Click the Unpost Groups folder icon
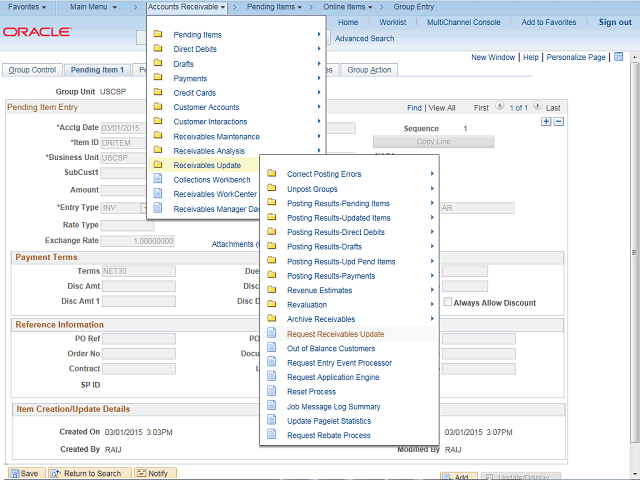Screen dimensions: 640x480 click(x=272, y=188)
